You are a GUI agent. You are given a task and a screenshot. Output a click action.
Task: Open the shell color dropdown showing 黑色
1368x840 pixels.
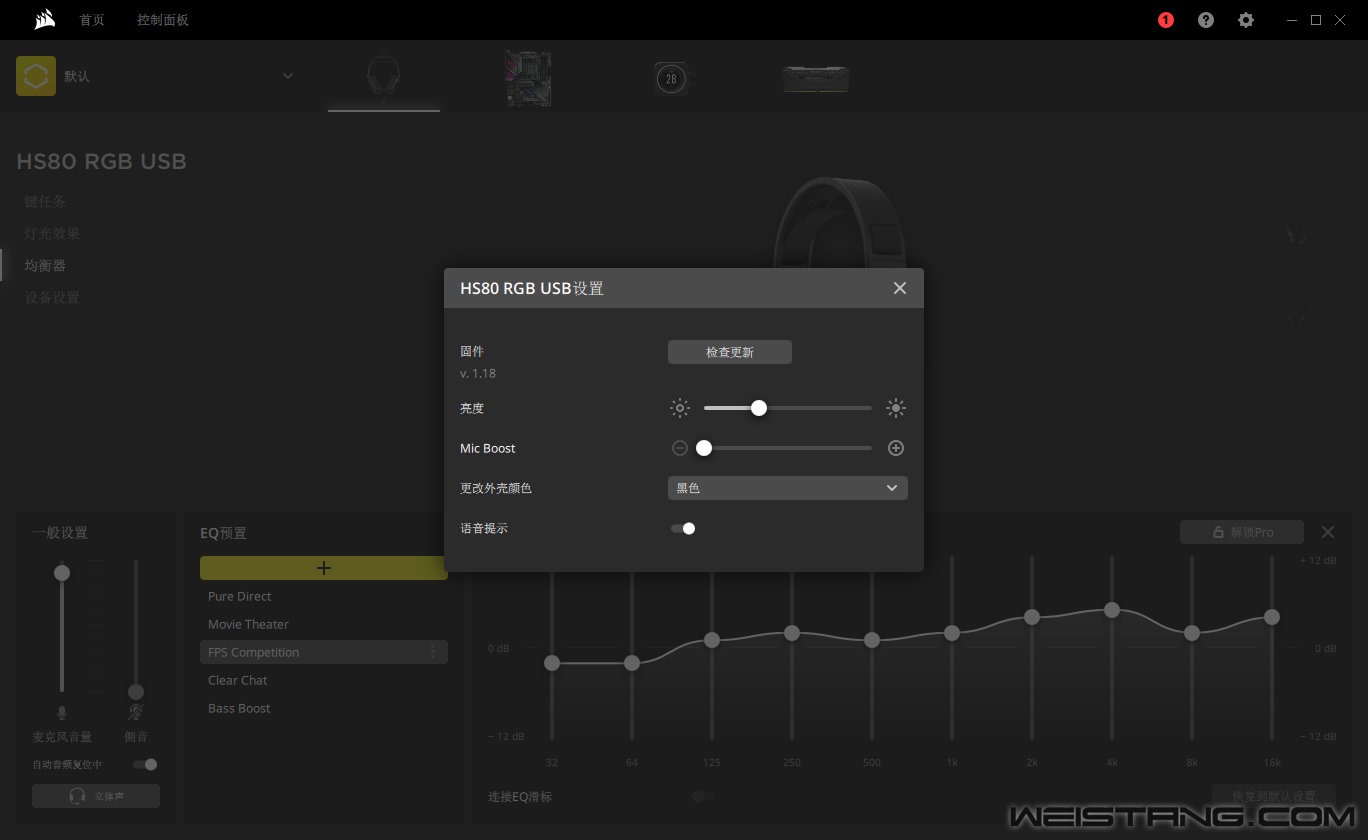[x=788, y=488]
